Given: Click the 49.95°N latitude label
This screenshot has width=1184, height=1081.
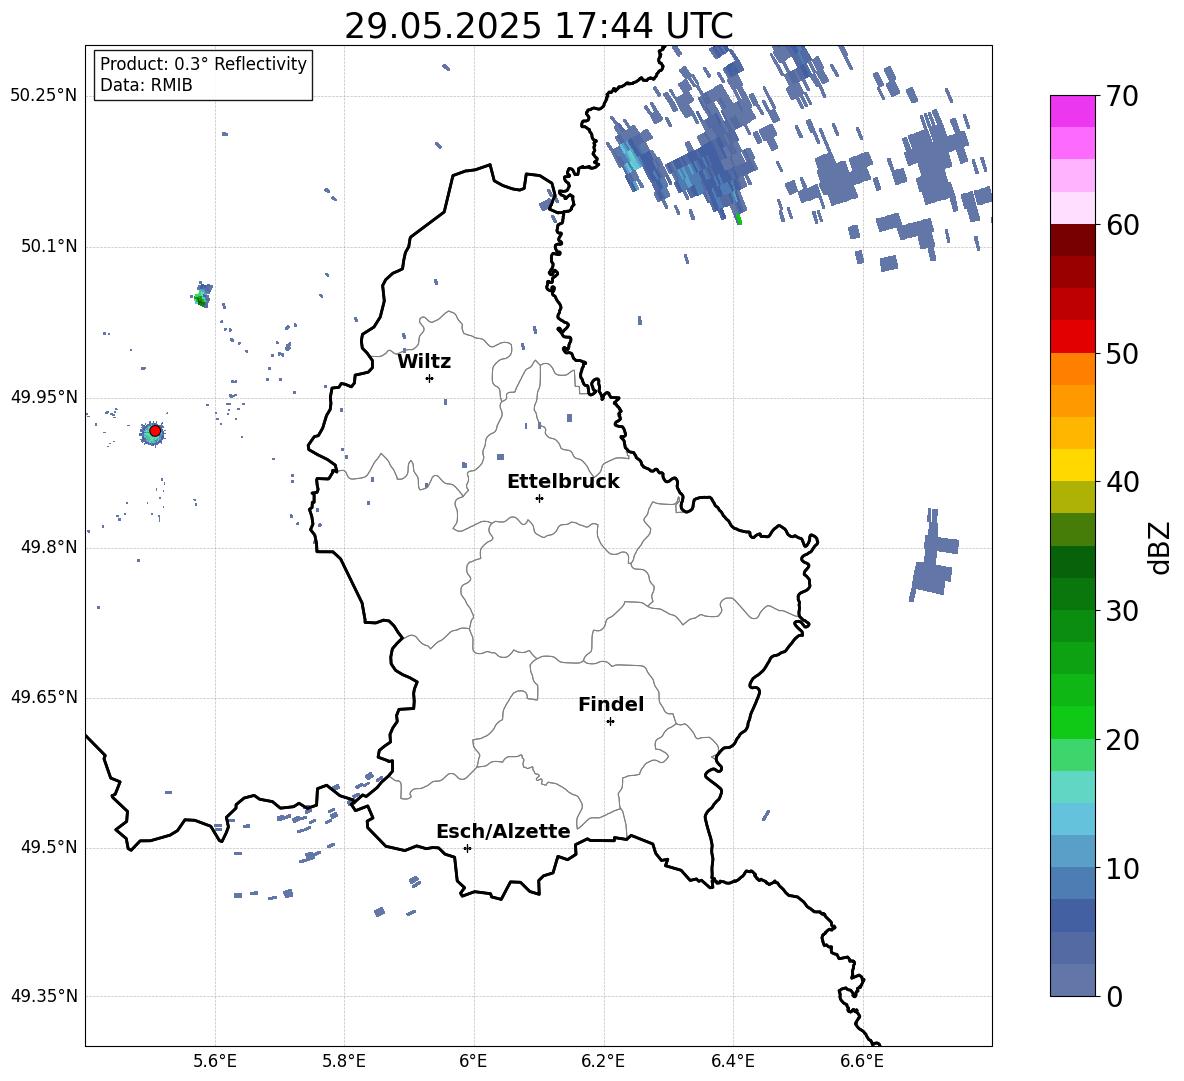Looking at the screenshot, I should 44,397.
